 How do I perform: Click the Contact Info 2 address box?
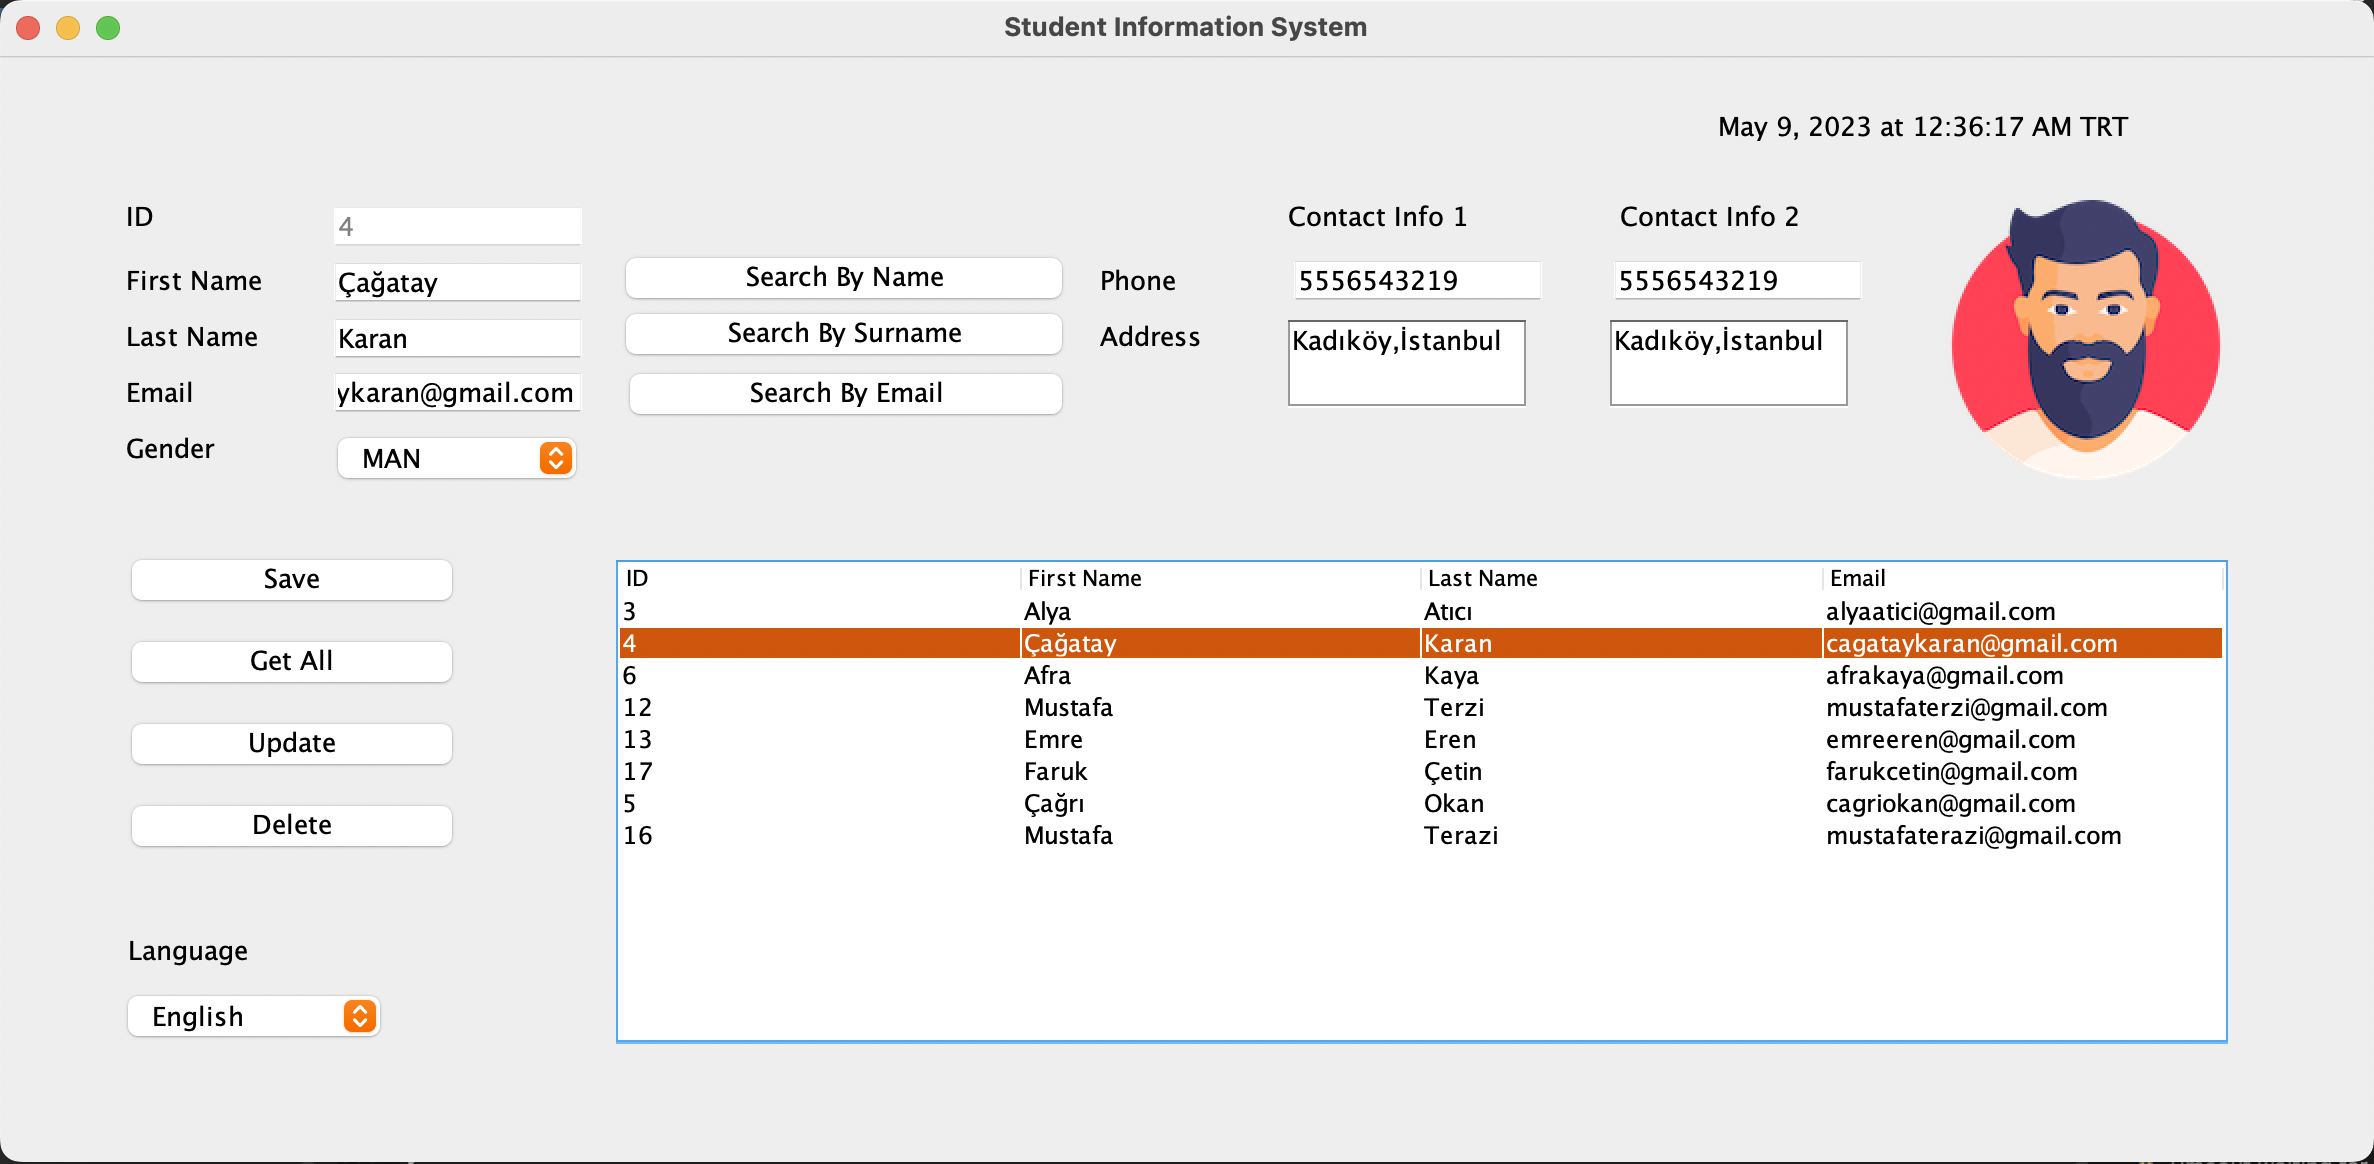tap(1728, 363)
